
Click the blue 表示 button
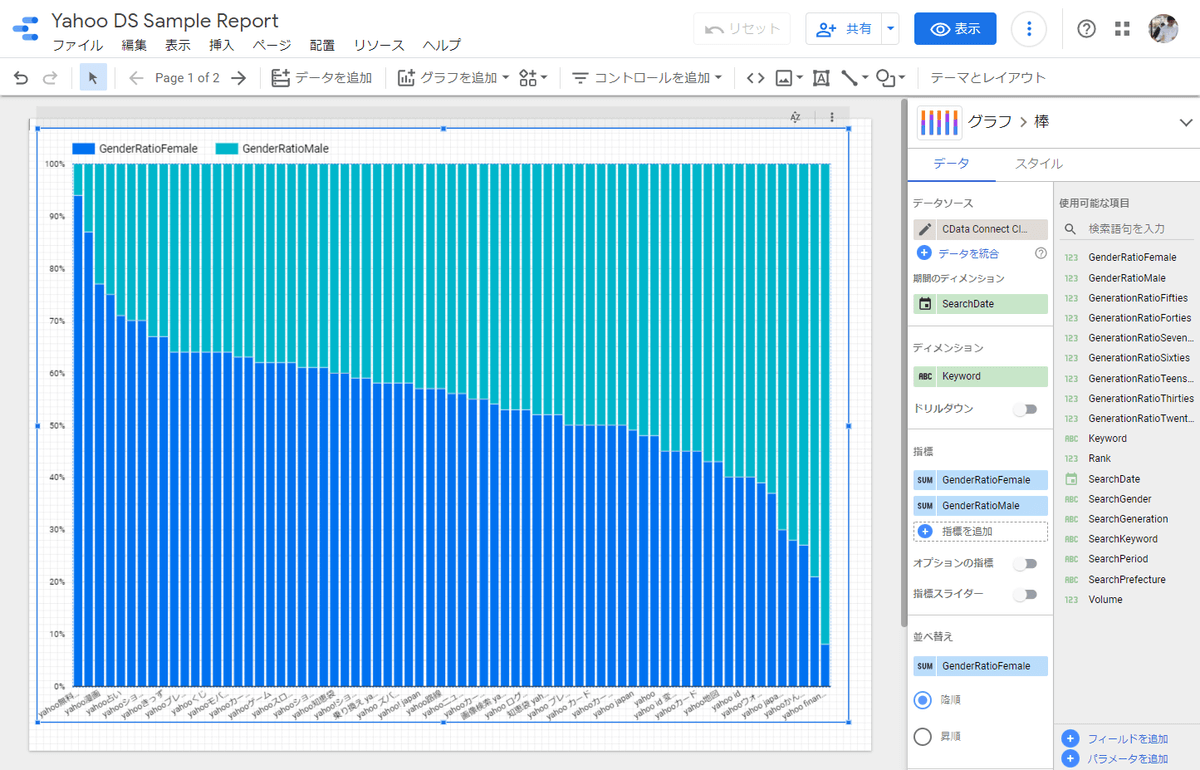[955, 29]
